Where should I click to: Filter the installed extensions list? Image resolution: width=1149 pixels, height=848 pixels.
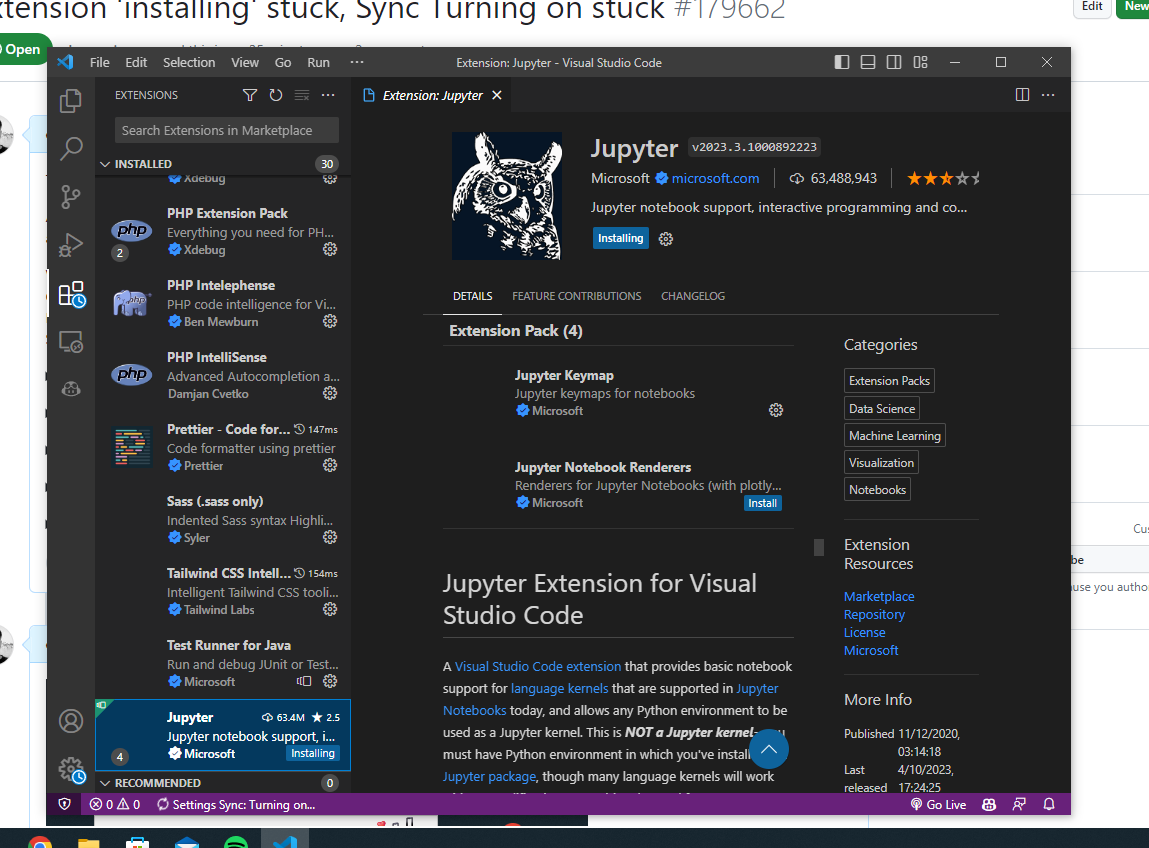coord(249,94)
